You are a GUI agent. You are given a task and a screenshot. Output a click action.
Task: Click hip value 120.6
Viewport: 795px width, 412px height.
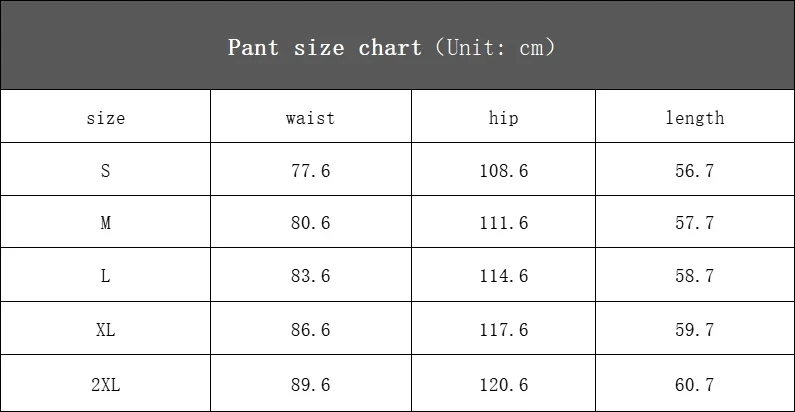pyautogui.click(x=503, y=384)
